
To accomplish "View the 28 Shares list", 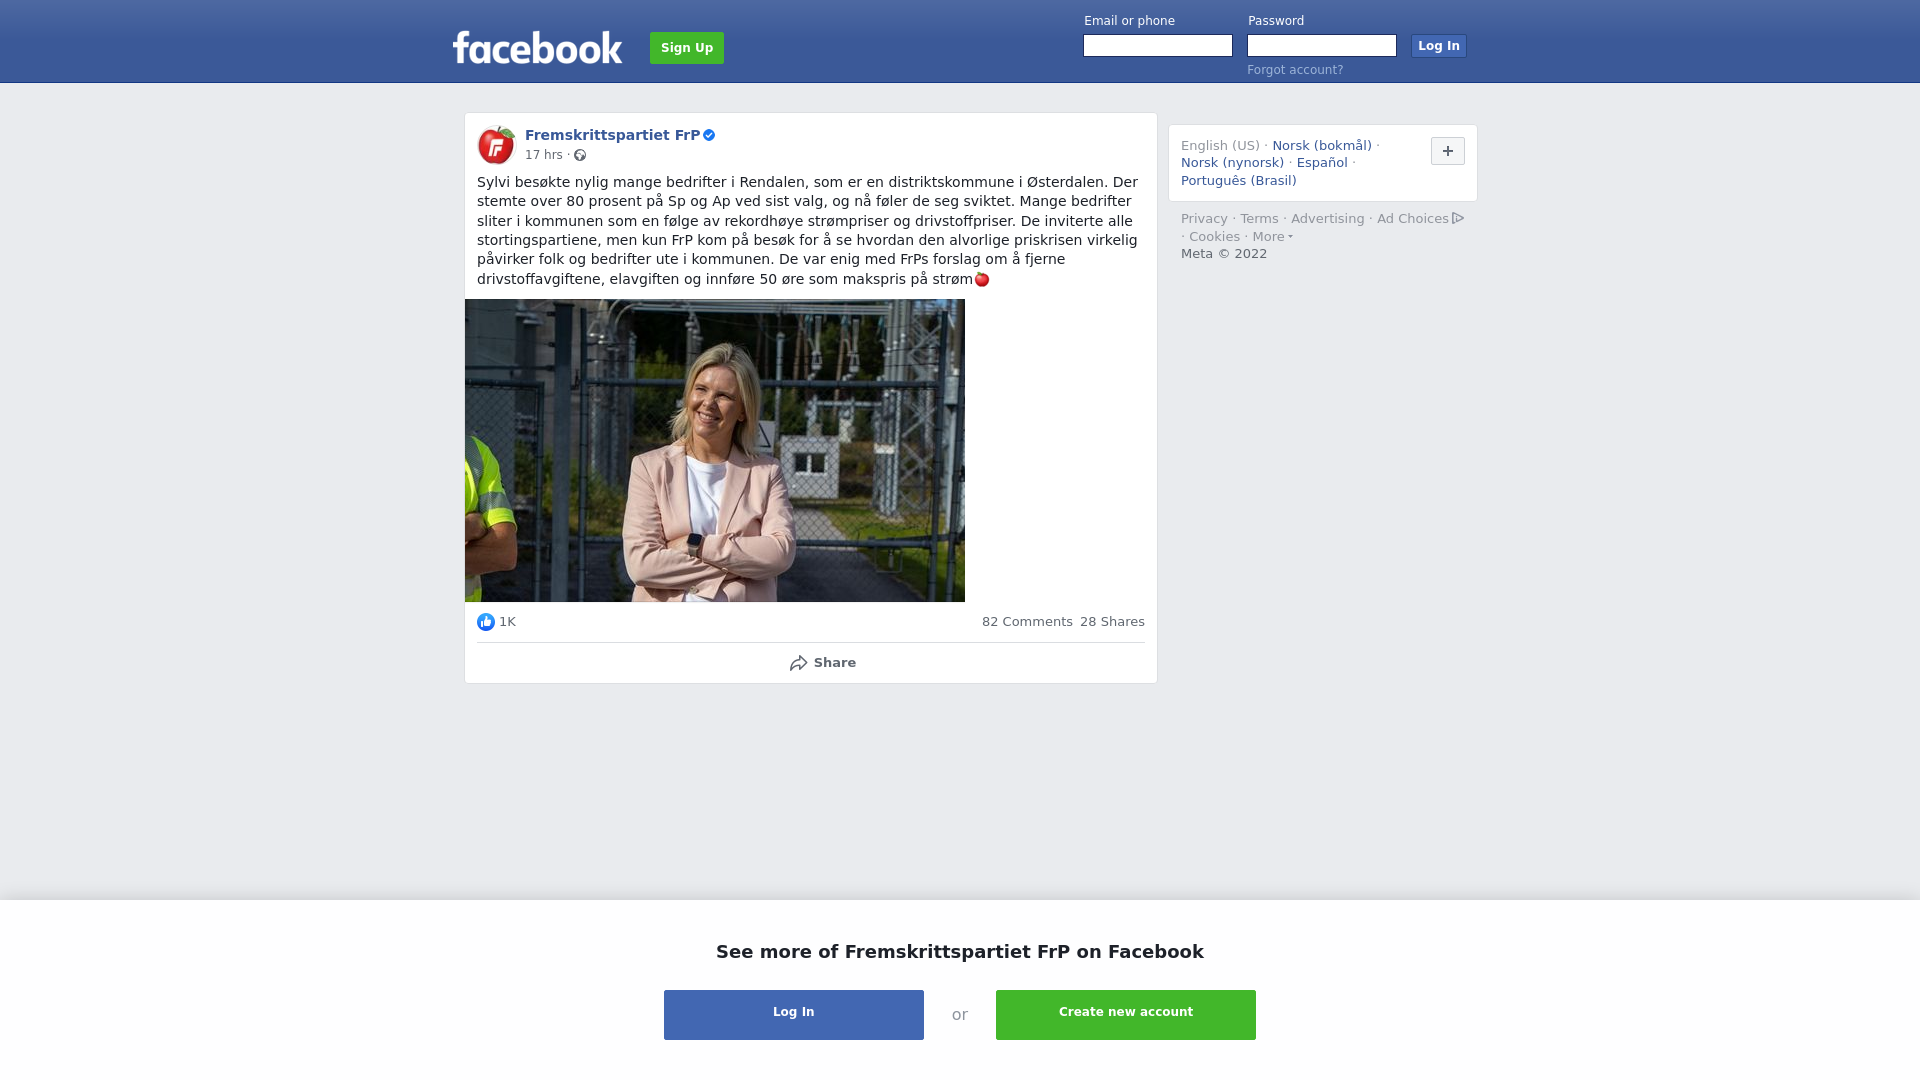I will [1112, 622].
